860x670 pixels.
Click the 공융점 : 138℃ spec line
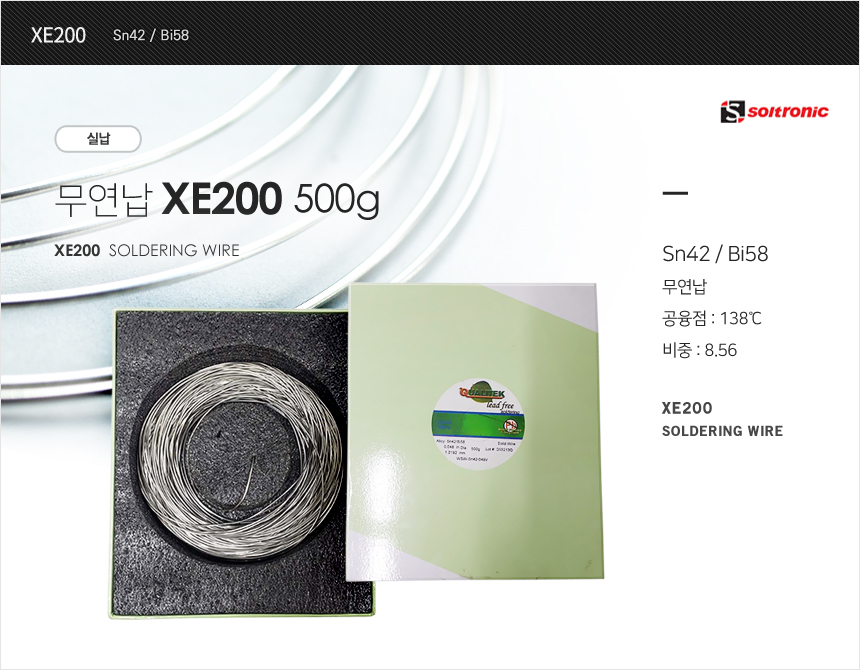click(x=712, y=318)
